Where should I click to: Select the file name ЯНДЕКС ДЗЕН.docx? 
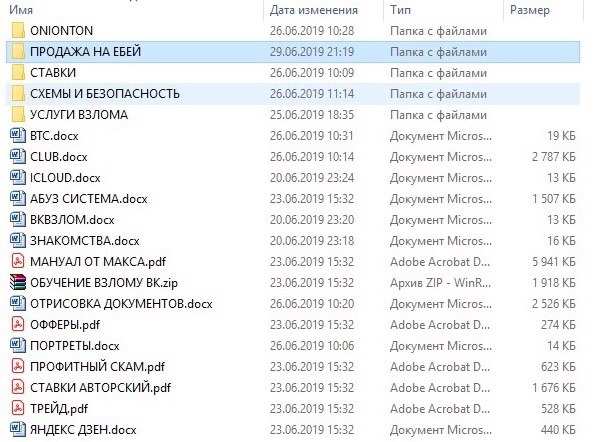click(x=83, y=430)
